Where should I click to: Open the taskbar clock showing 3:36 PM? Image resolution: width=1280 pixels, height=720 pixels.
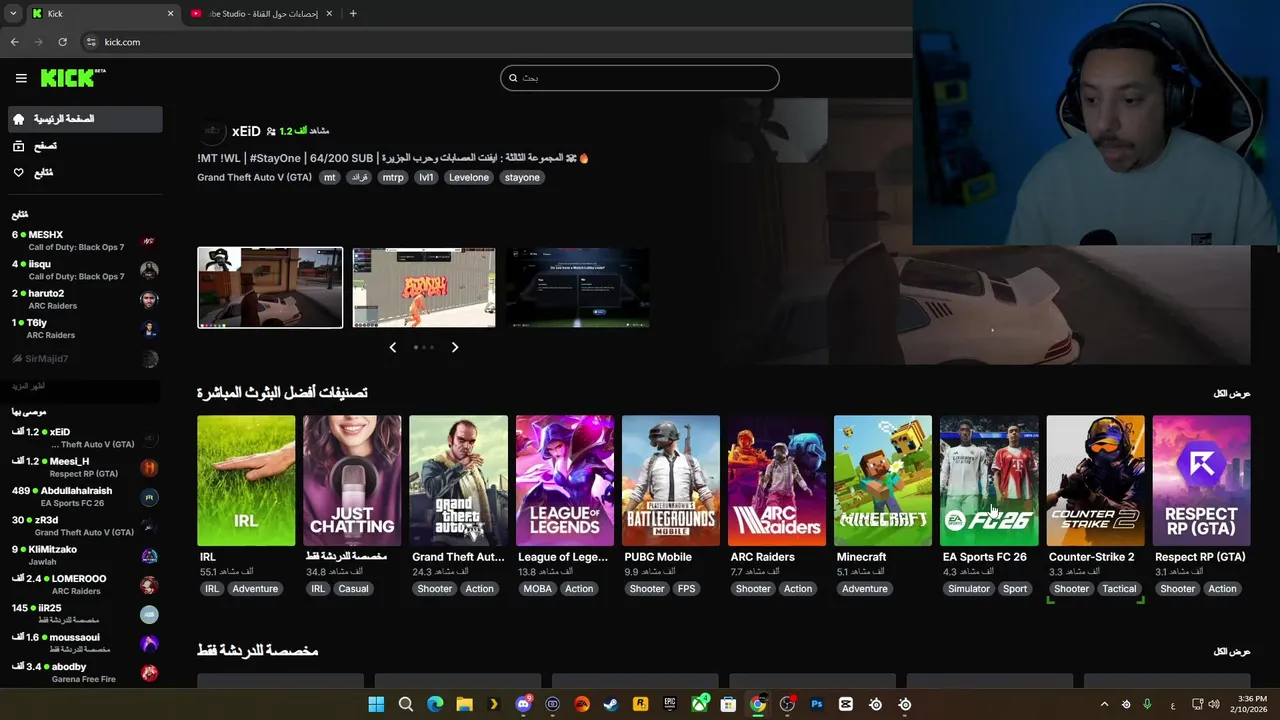pos(1251,704)
